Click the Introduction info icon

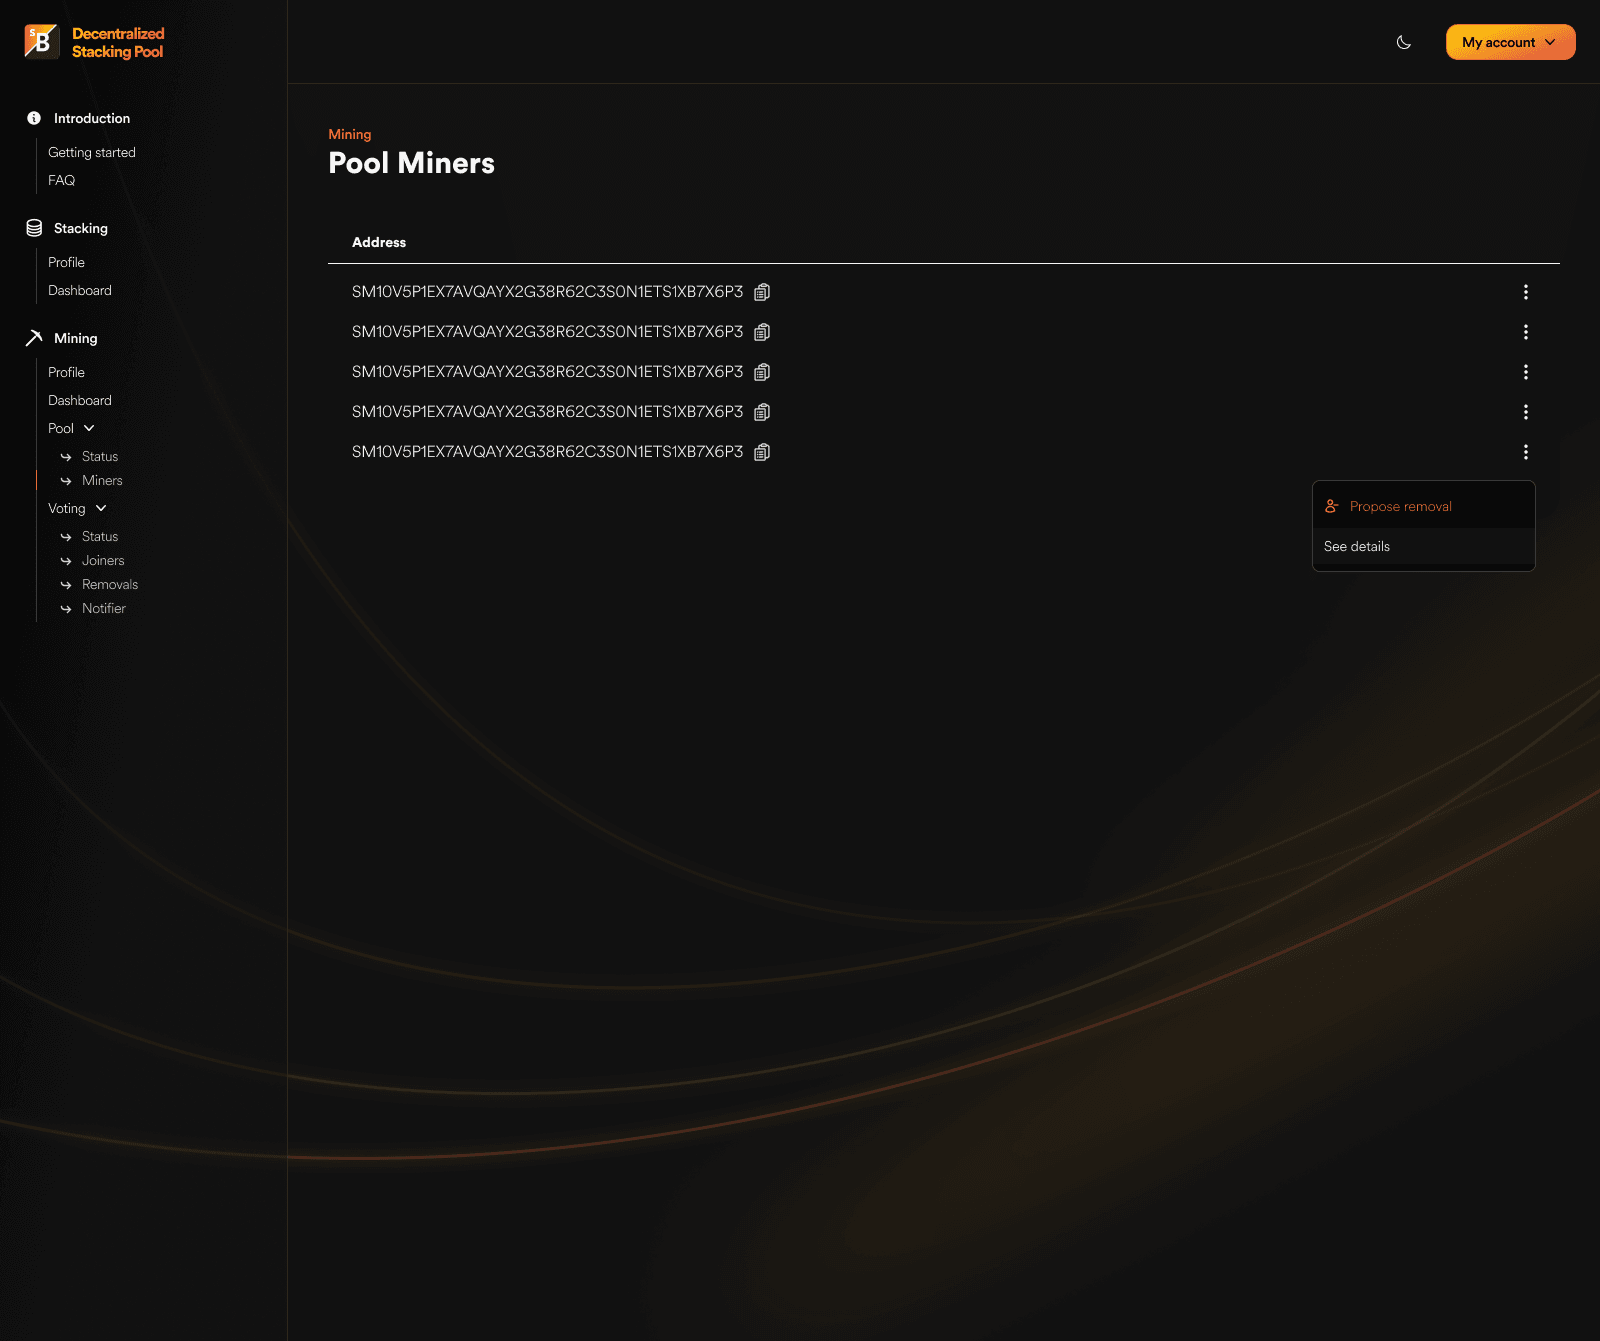[35, 117]
